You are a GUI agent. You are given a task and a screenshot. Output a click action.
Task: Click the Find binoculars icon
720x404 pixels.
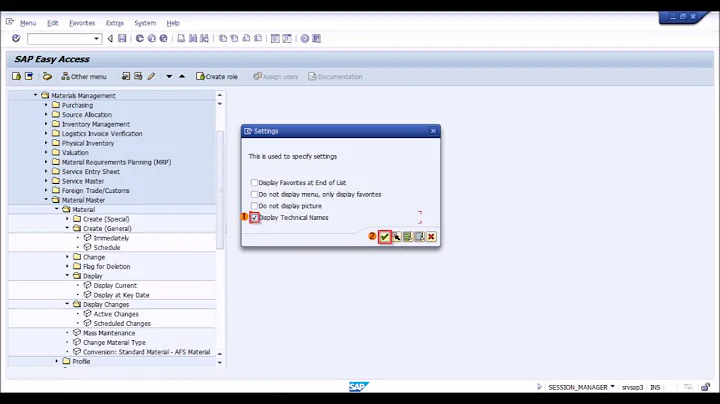click(x=193, y=39)
